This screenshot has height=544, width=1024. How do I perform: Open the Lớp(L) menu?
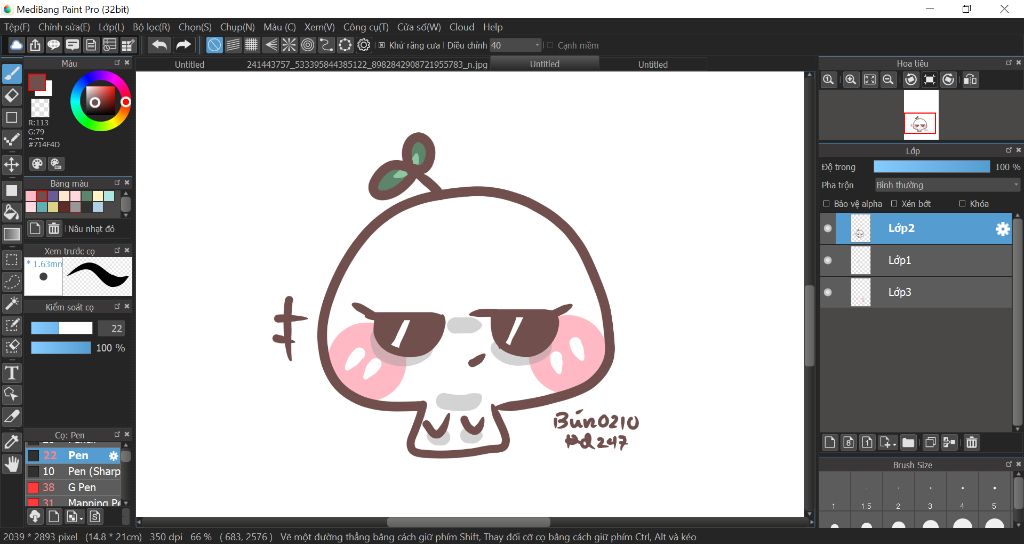pyautogui.click(x=111, y=27)
